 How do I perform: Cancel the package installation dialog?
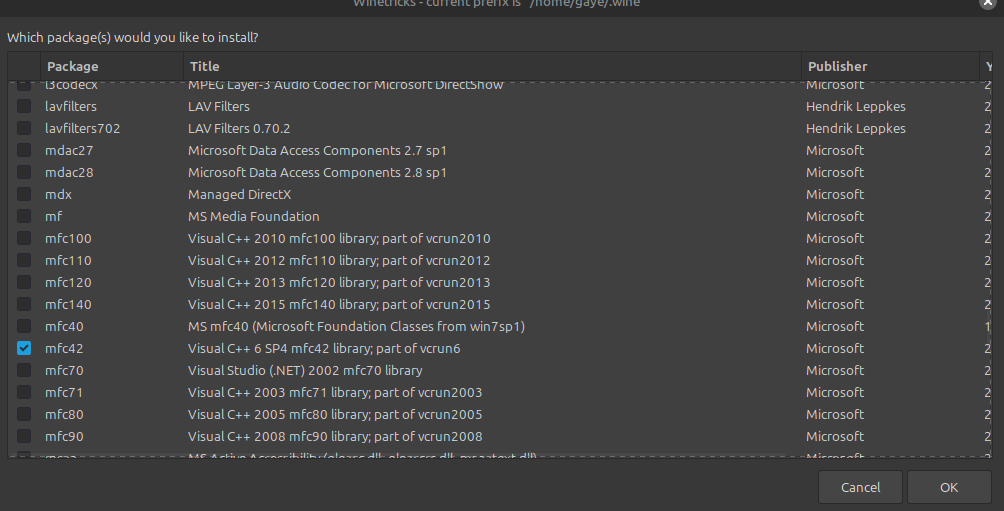point(860,488)
